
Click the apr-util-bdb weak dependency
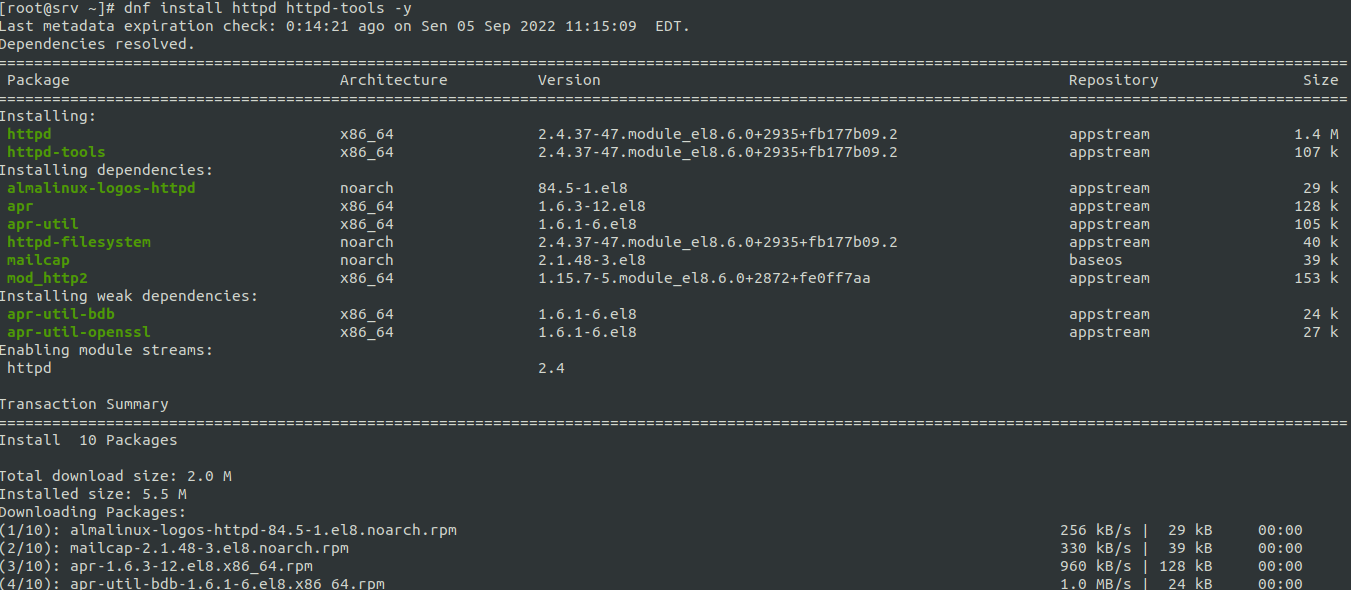tap(61, 314)
